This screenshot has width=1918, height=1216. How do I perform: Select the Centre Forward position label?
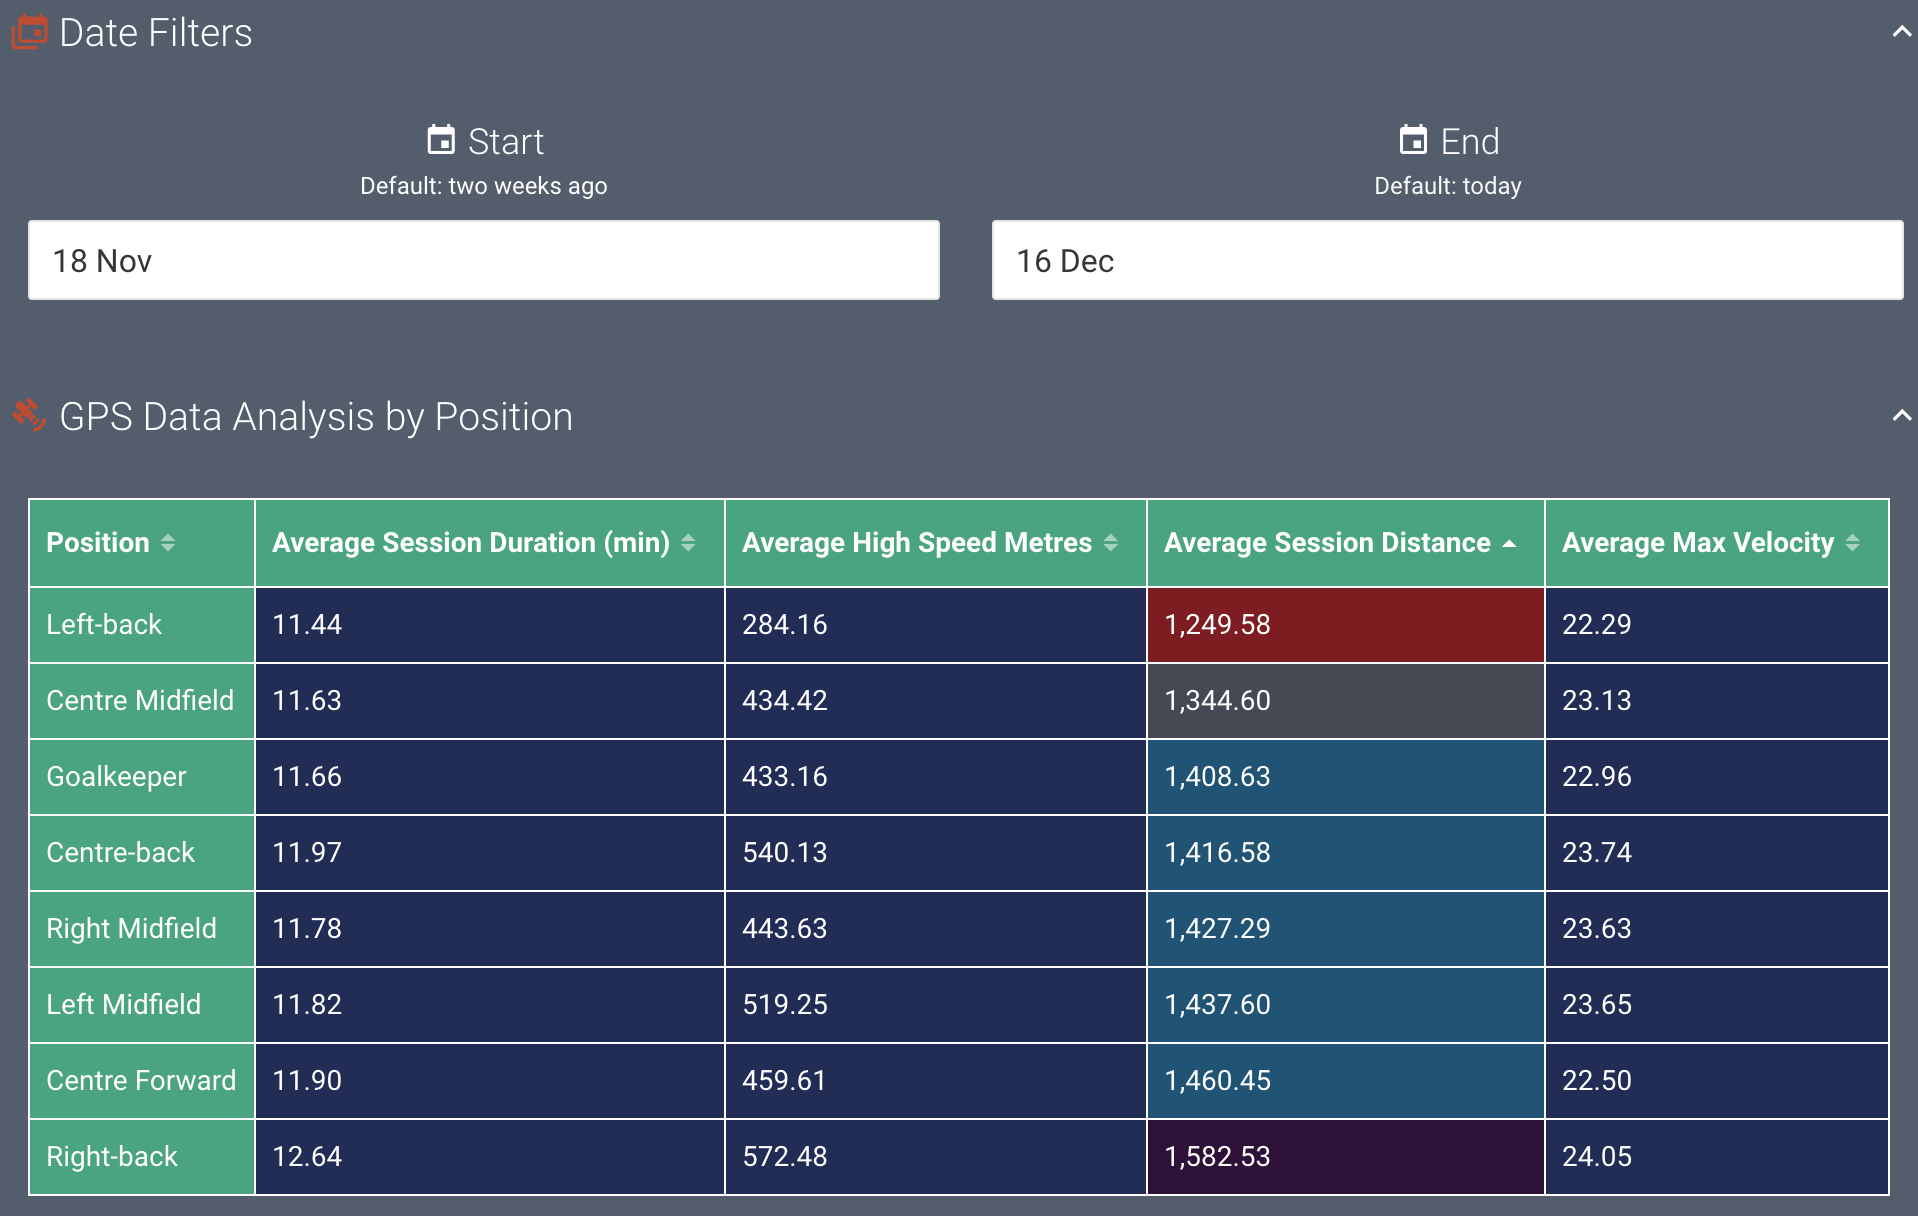pyautogui.click(x=141, y=1081)
